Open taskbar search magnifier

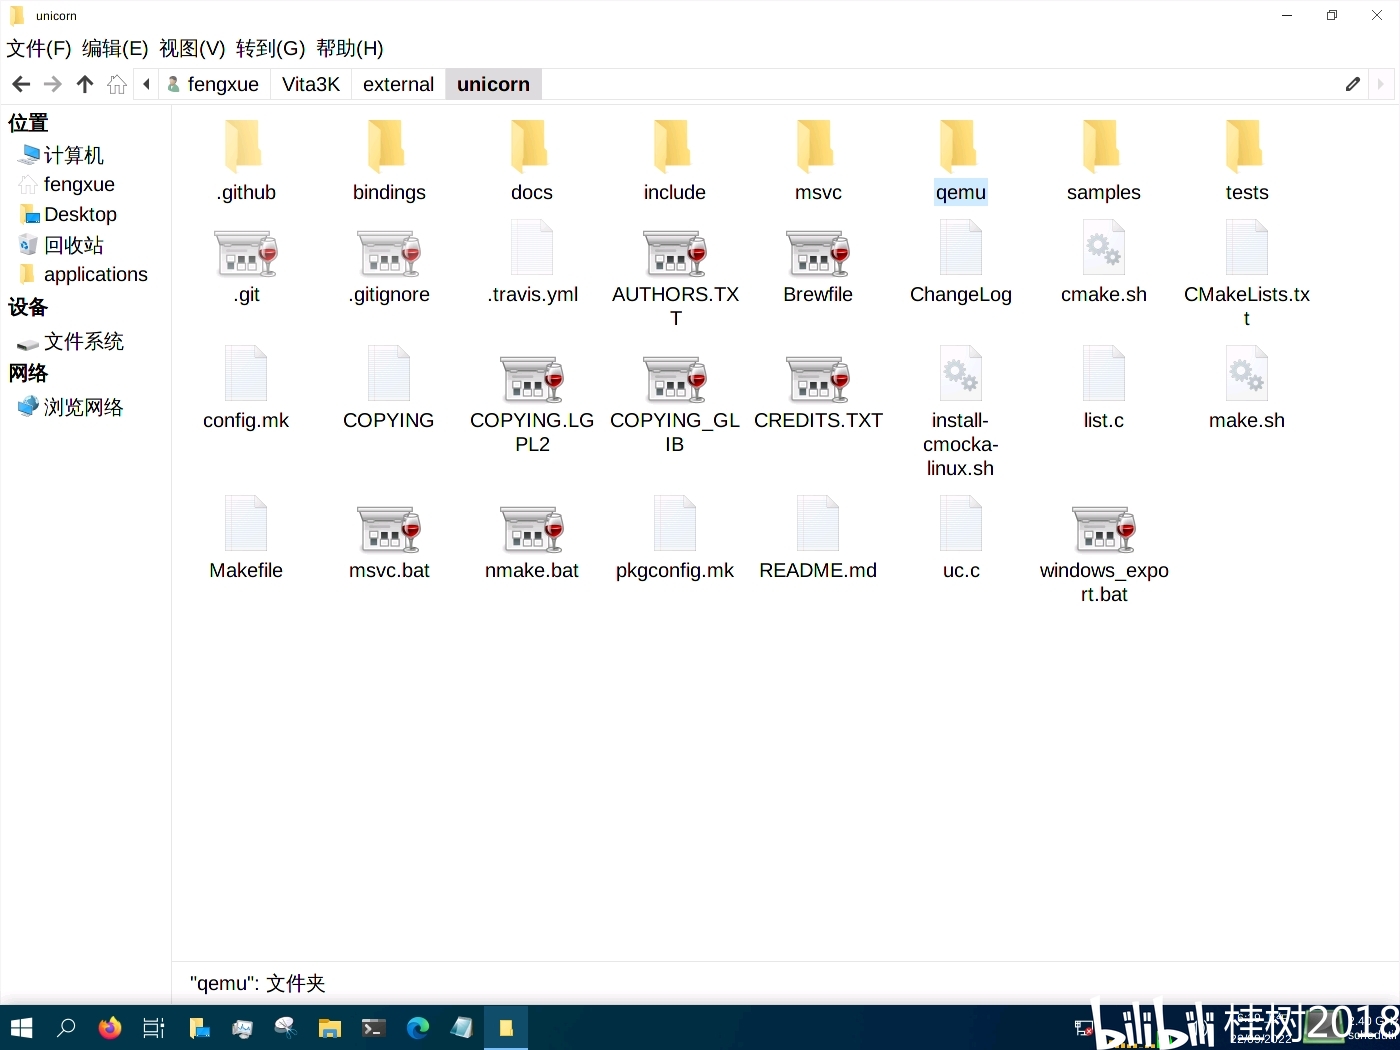pos(66,1028)
